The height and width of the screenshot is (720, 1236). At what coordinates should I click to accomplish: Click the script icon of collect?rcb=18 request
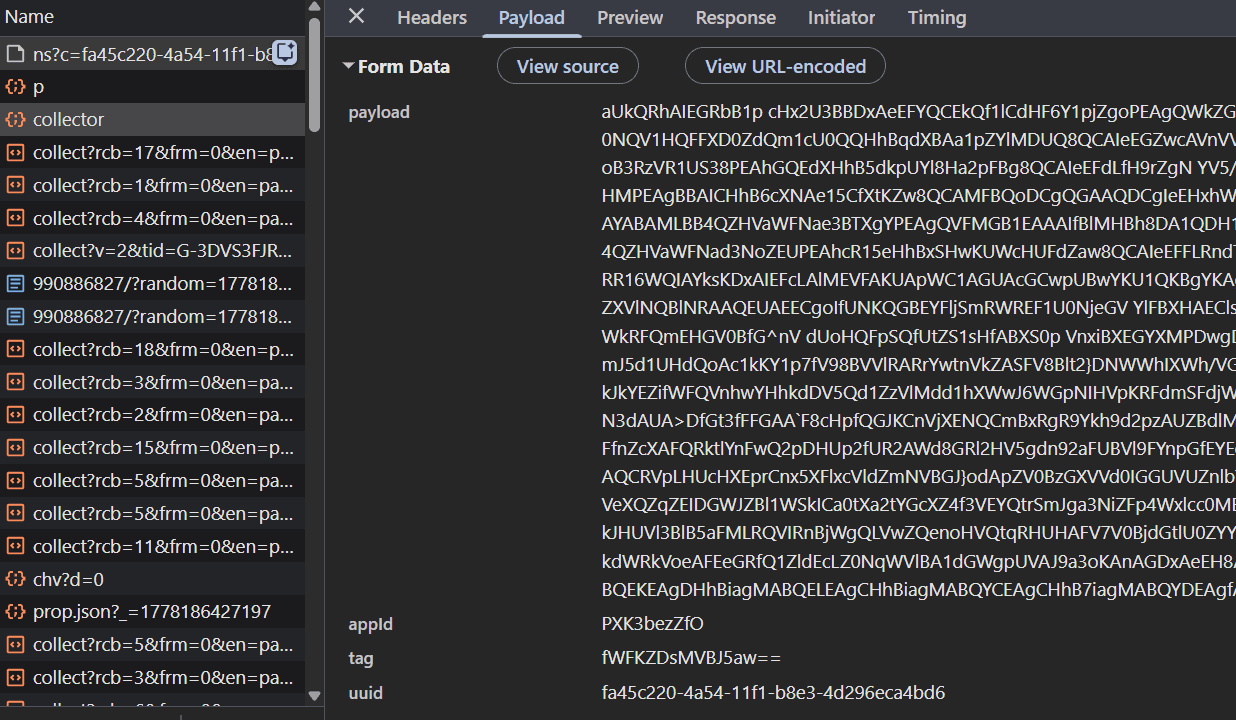coord(15,350)
